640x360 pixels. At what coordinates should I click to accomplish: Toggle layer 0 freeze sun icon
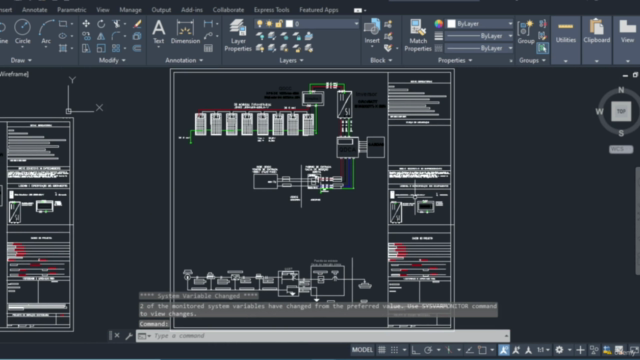tap(269, 24)
